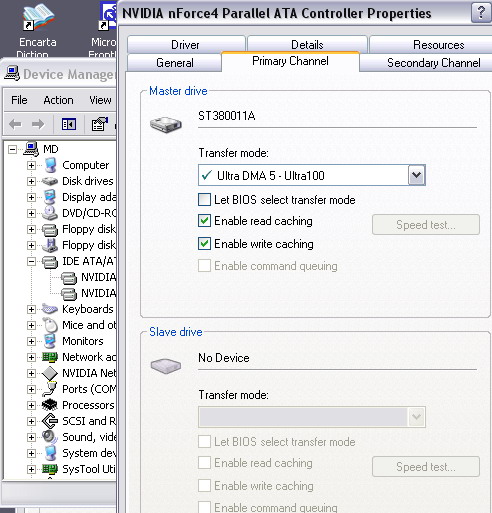
Task: Click the System devices category icon
Action: coord(50,453)
